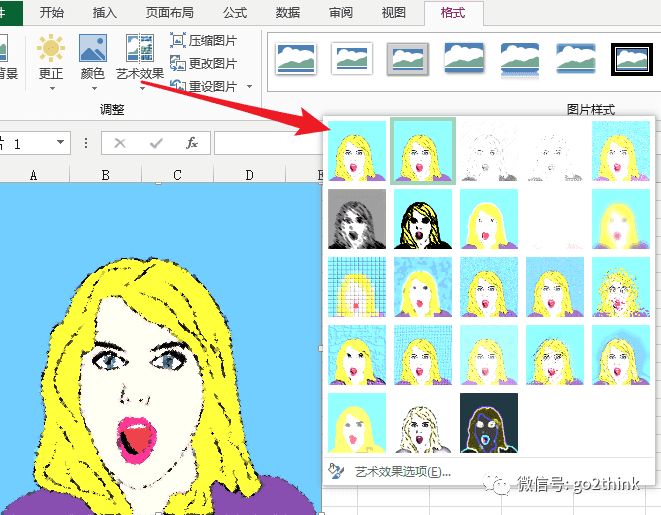
Task: Select the 格式 tab
Action: click(453, 13)
